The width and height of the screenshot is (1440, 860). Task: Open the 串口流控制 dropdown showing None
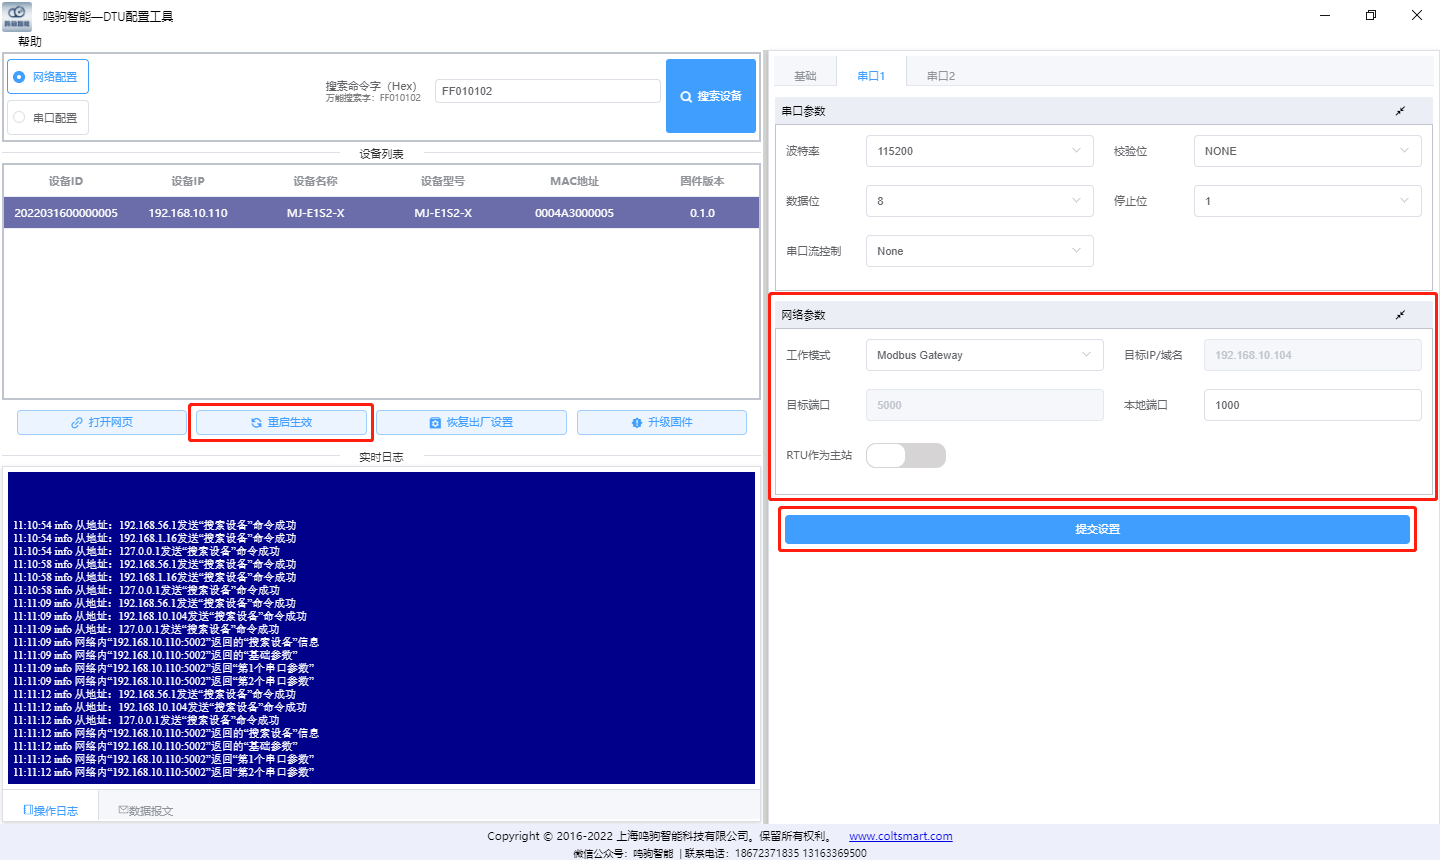point(980,251)
